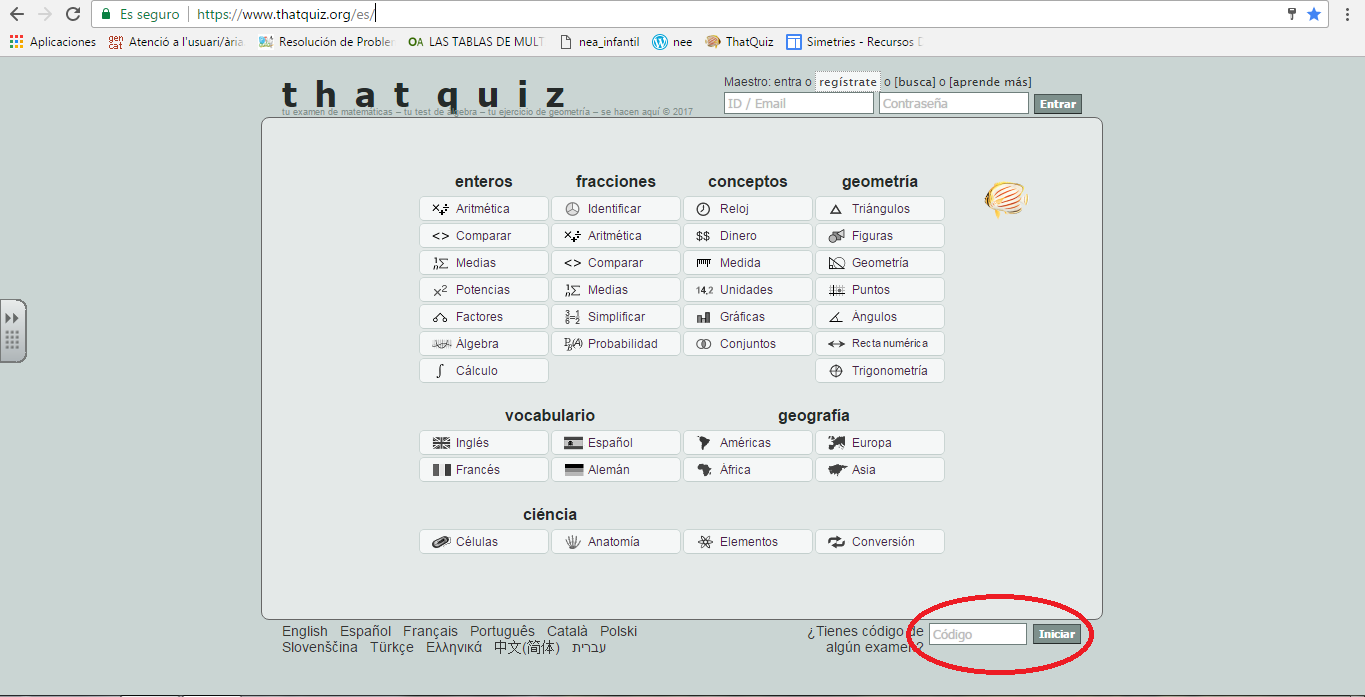Open the ThatQuiz bookmark

[x=740, y=42]
